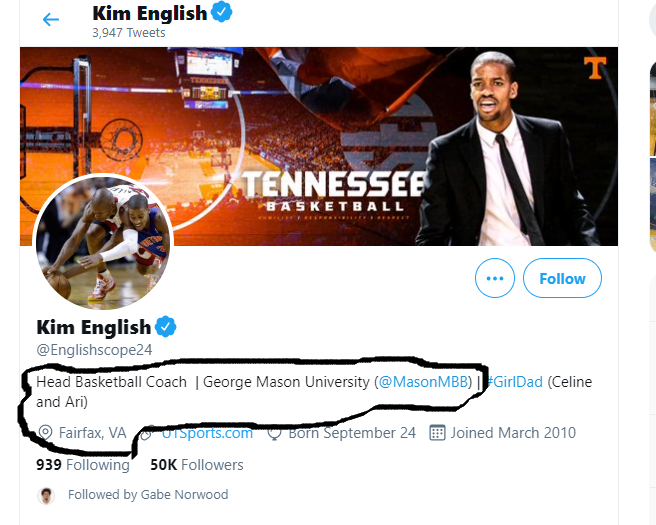Click the @Englishscope24 handle
Image resolution: width=656 pixels, height=525 pixels.
tap(94, 351)
